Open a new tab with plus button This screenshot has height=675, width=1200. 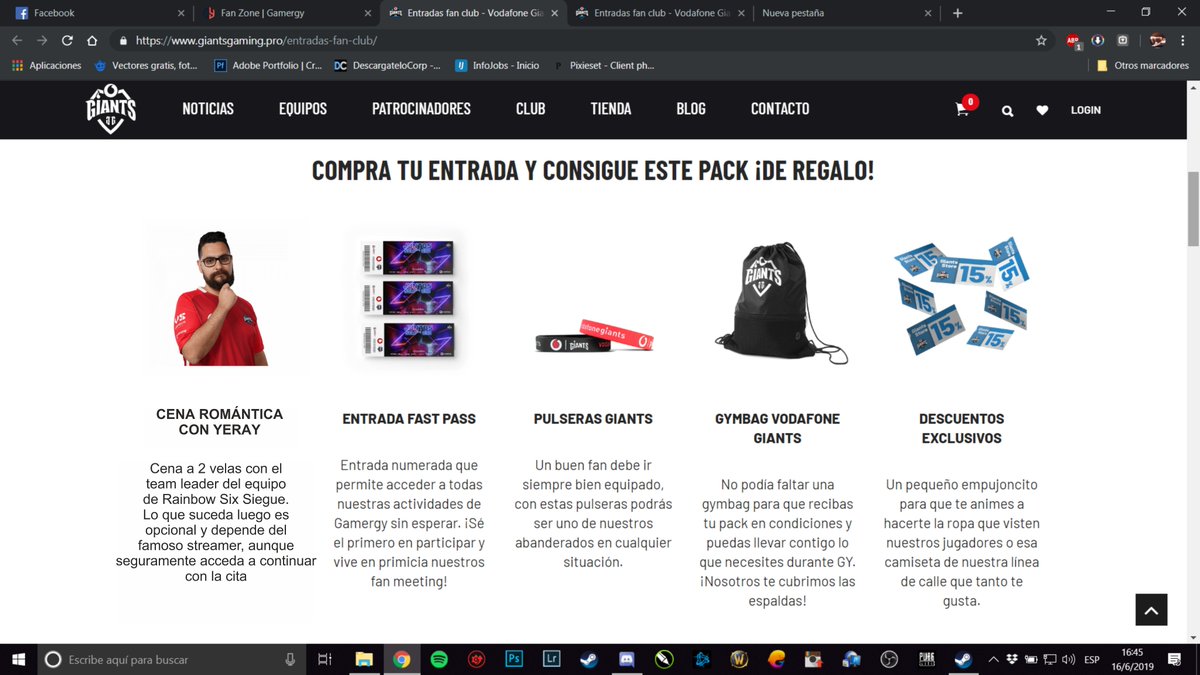point(957,13)
